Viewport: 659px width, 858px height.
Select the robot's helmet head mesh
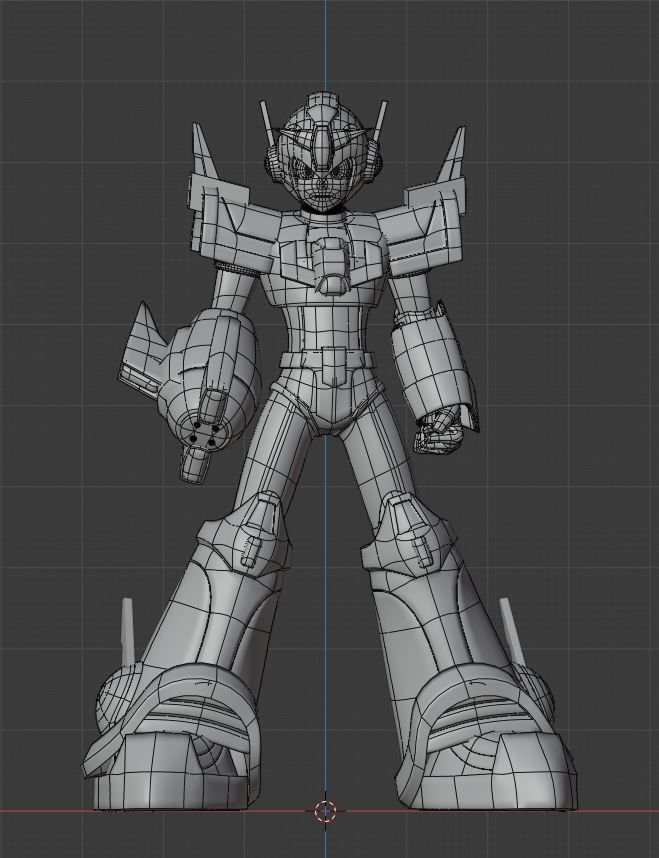pos(322,152)
